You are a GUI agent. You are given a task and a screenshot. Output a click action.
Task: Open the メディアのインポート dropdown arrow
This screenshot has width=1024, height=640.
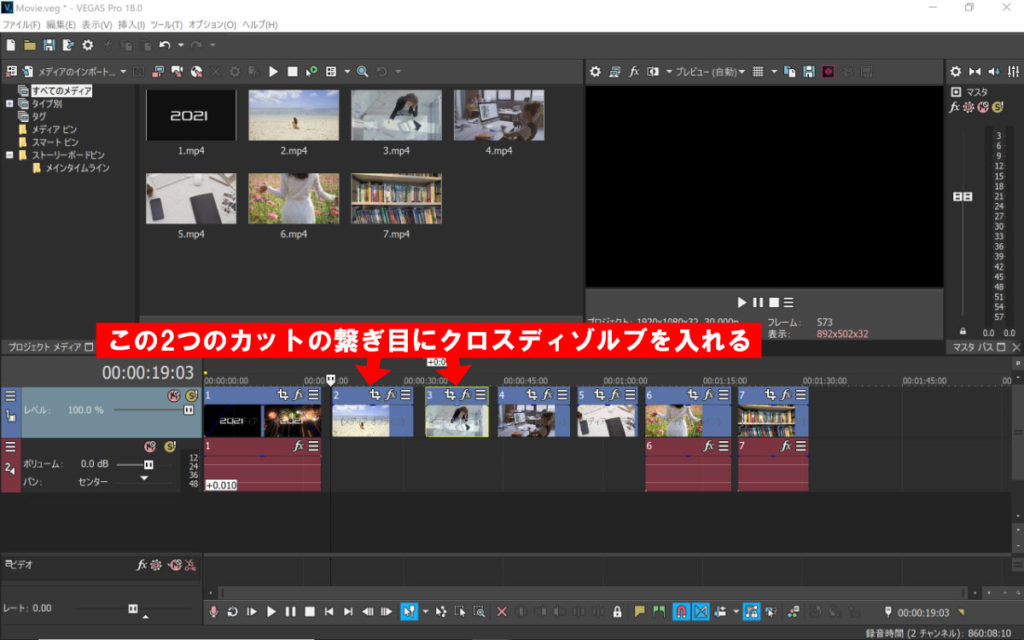tap(123, 72)
